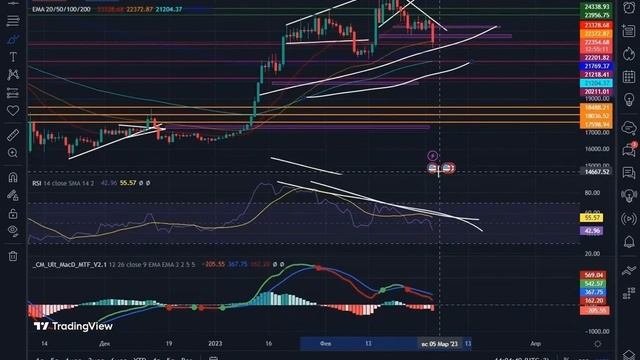Open the Alerts clock panel
Image resolution: width=640 pixels, height=360 pixels.
click(629, 8)
